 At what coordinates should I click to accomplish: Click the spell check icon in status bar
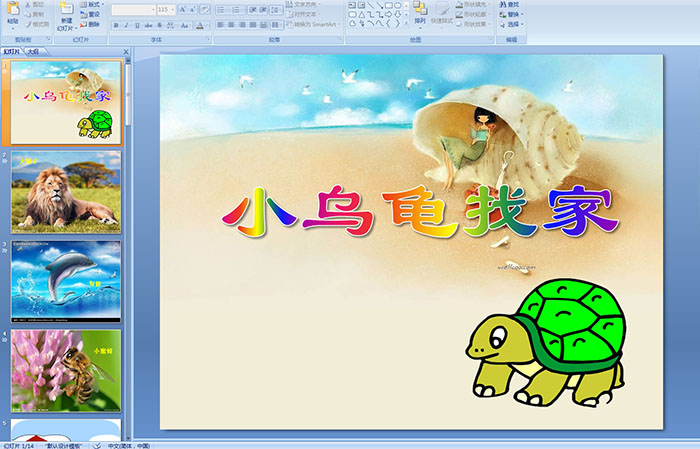click(x=97, y=445)
